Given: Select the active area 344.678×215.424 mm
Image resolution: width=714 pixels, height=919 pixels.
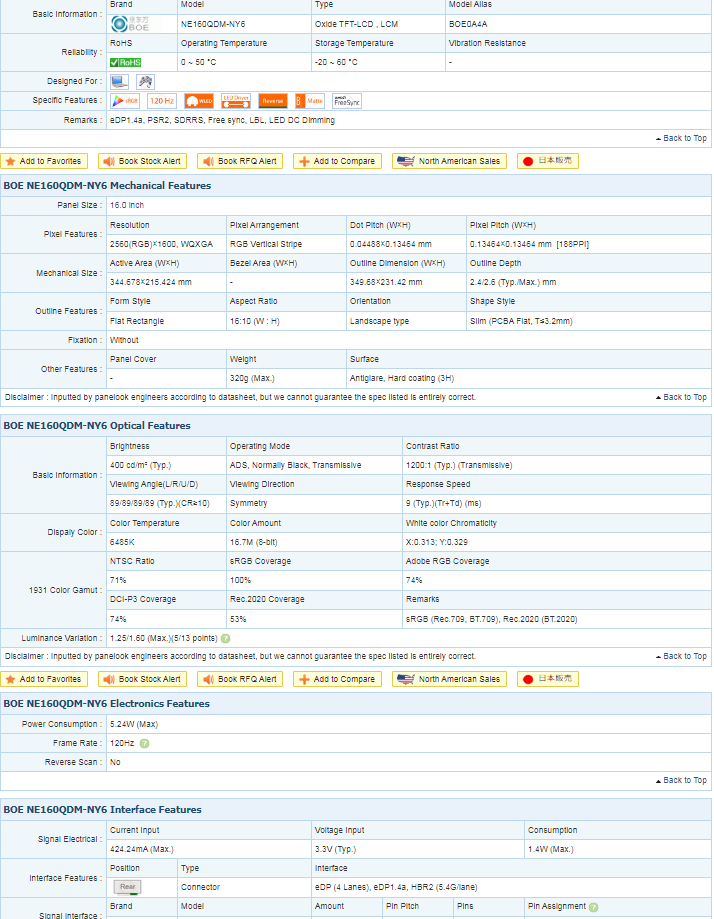Looking at the screenshot, I should pos(151,282).
